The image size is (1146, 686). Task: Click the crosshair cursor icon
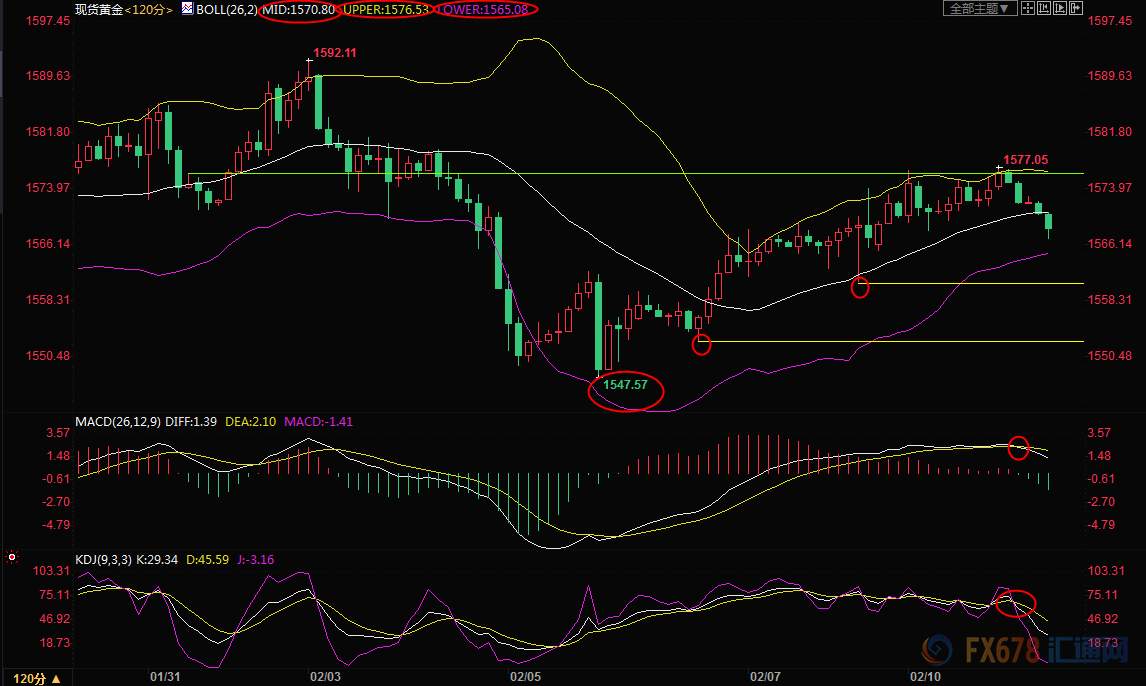[1028, 8]
